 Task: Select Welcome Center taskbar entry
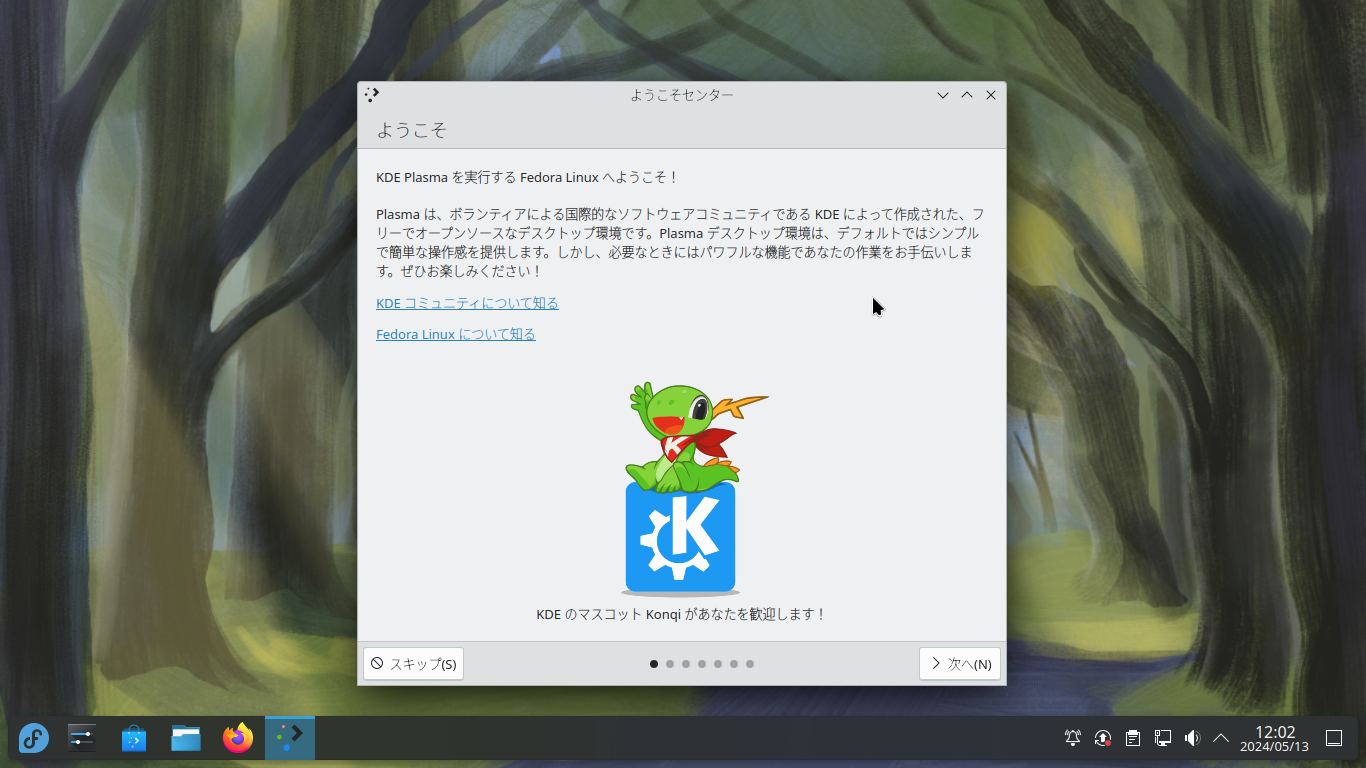click(290, 738)
